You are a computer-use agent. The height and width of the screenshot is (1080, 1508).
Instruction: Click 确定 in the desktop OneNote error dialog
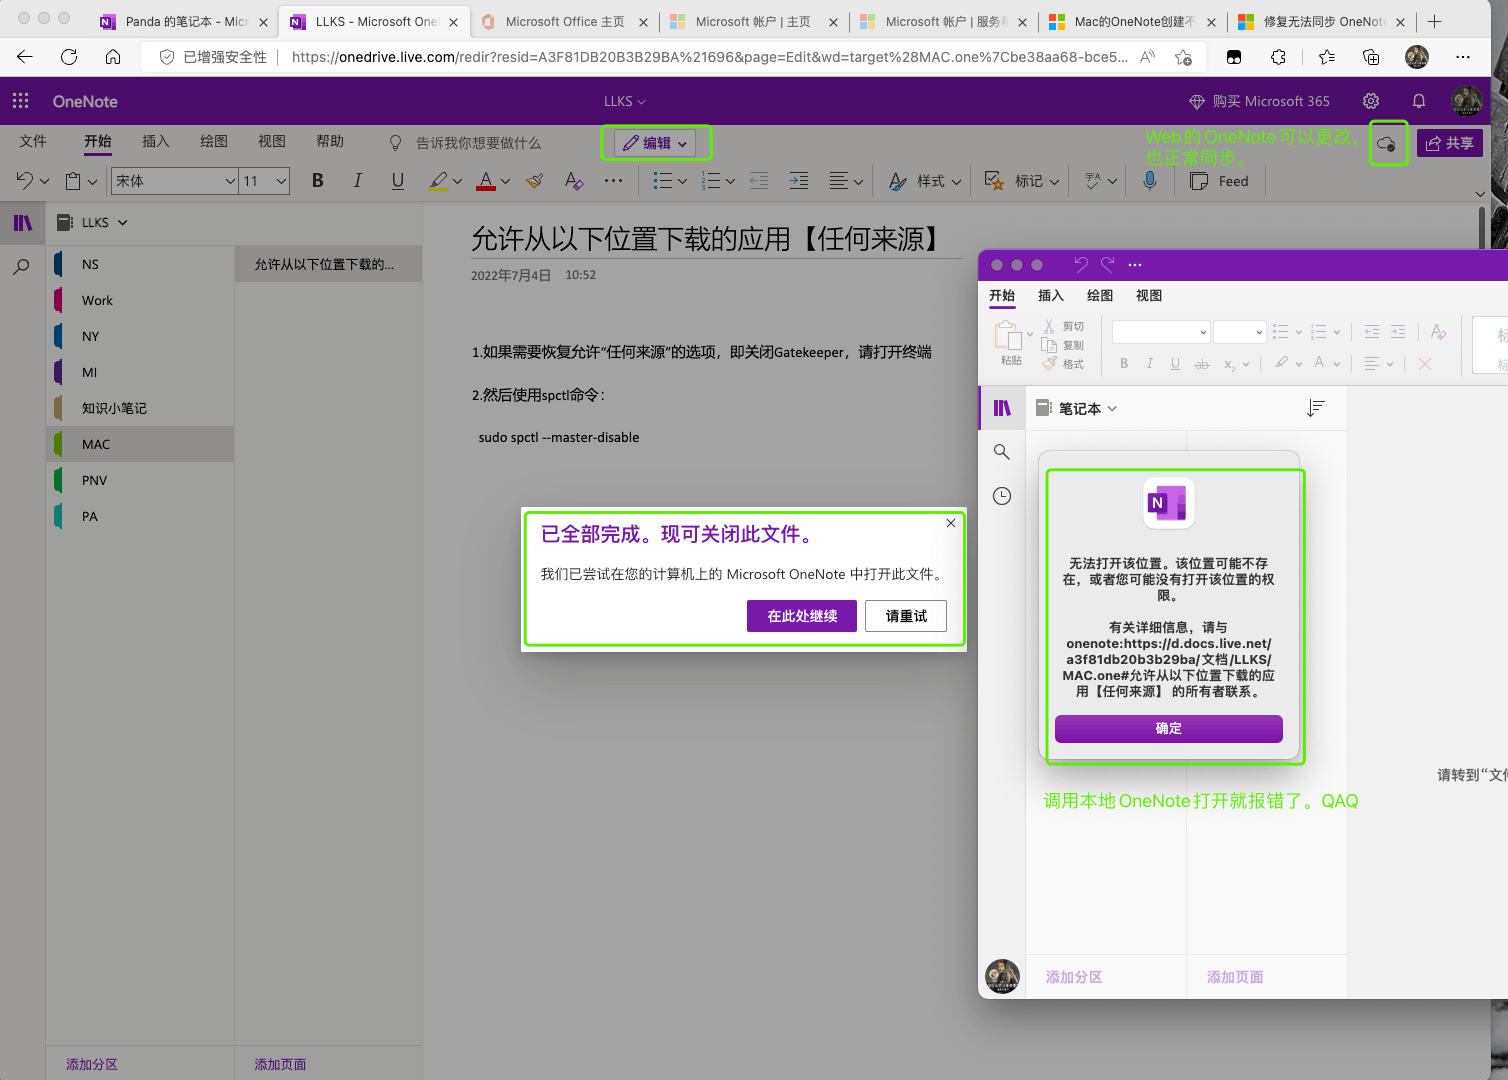[1169, 728]
